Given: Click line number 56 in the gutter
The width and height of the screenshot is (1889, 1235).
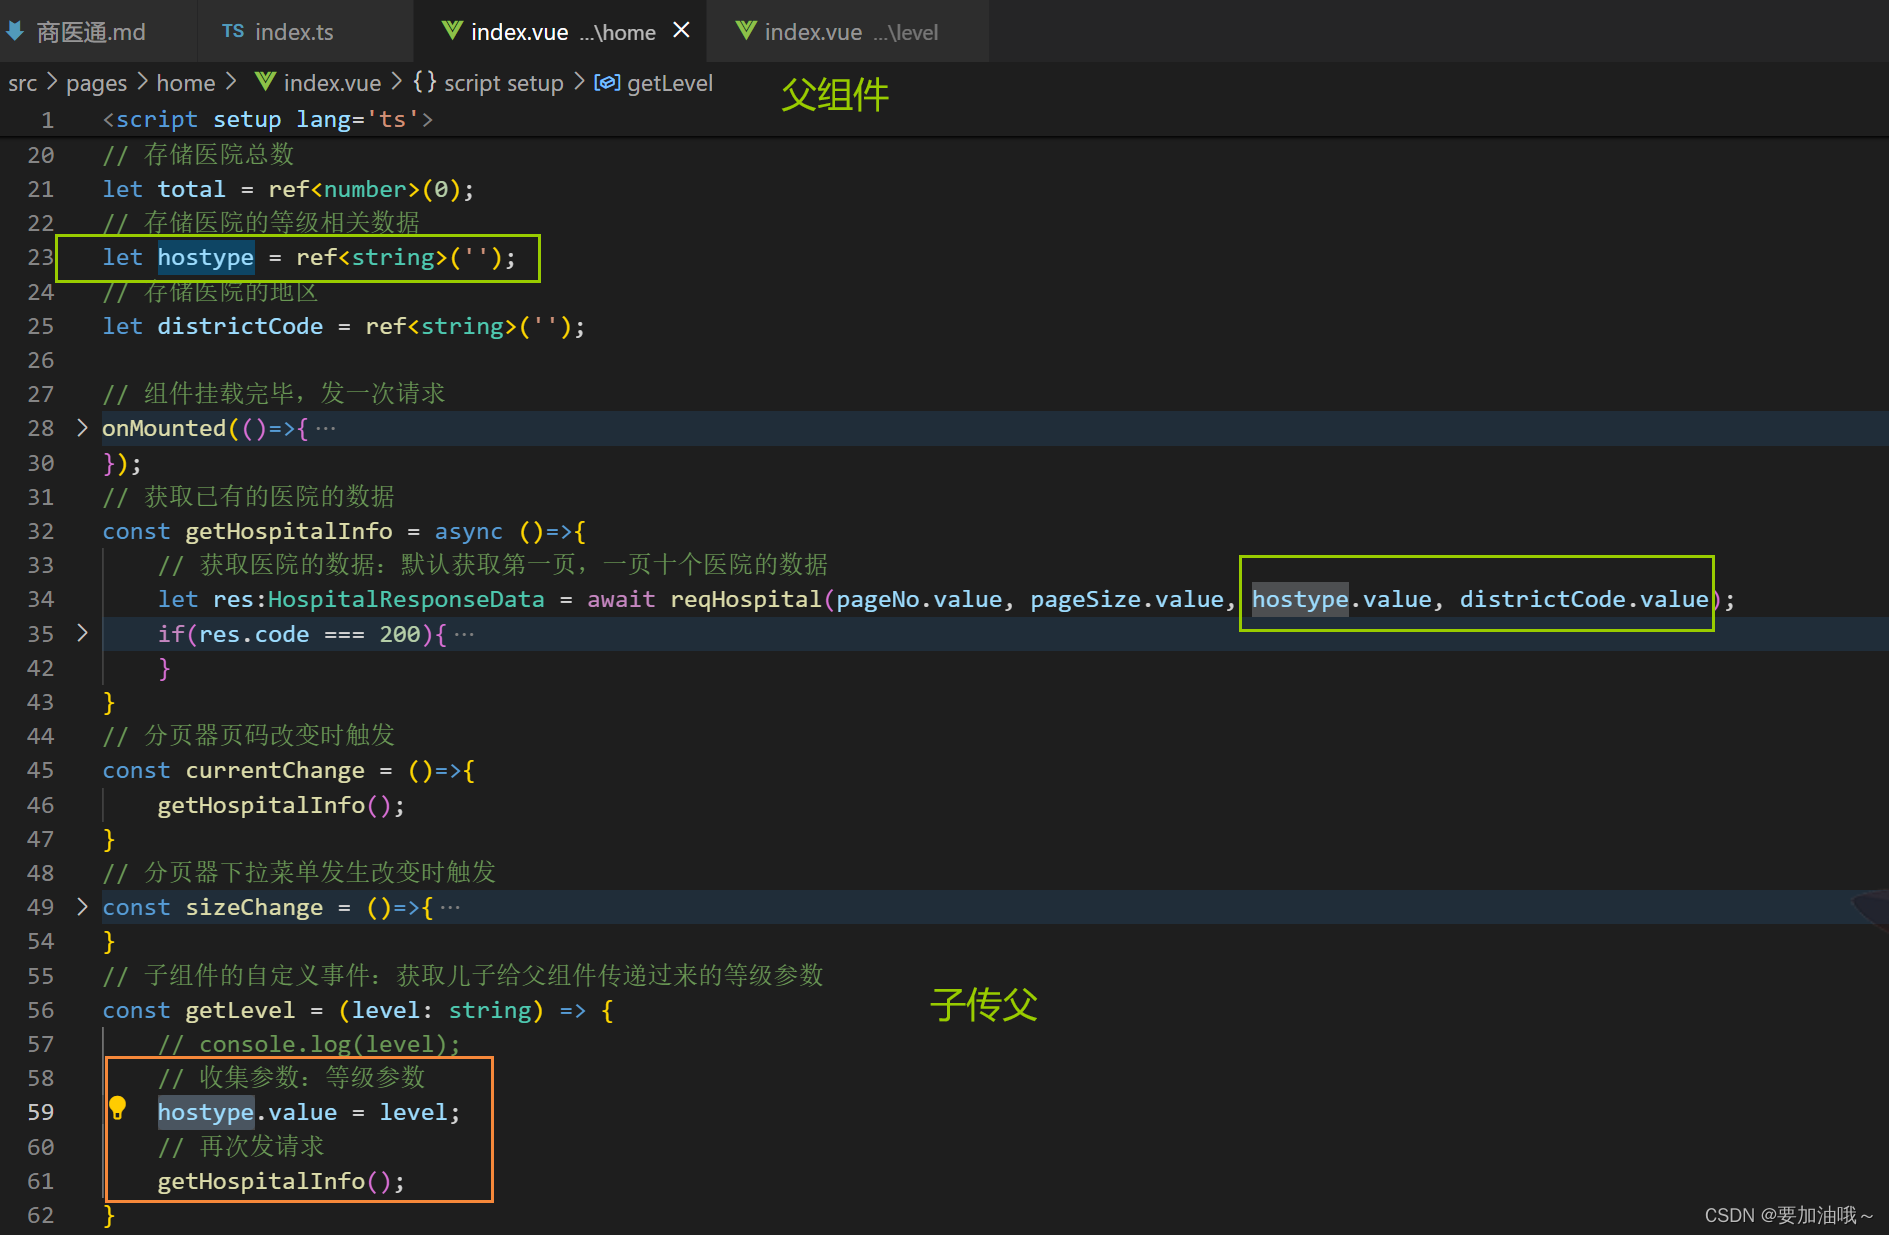Looking at the screenshot, I should 41,1010.
